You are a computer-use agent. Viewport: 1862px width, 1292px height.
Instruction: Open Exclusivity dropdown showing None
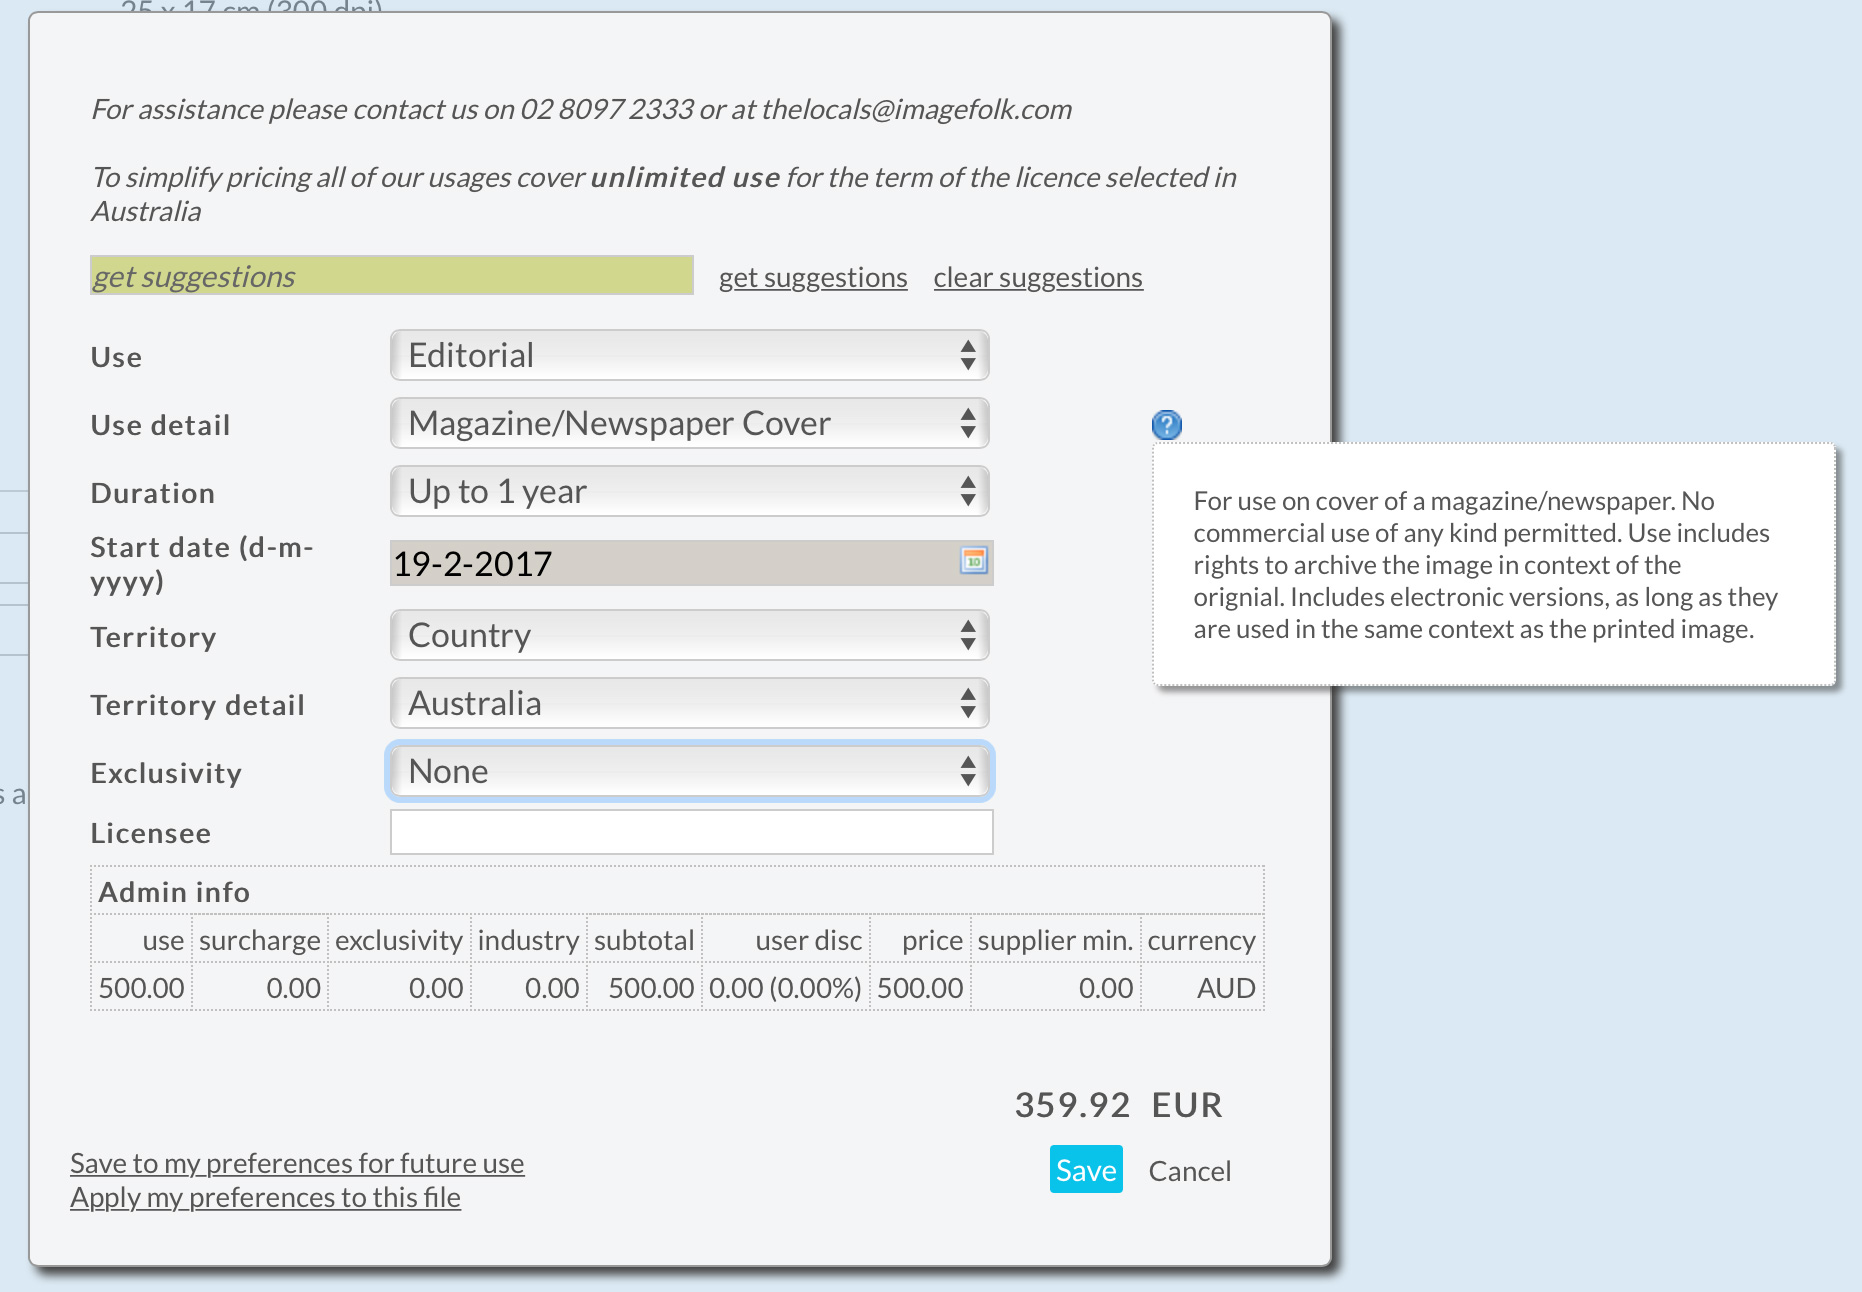tap(690, 771)
